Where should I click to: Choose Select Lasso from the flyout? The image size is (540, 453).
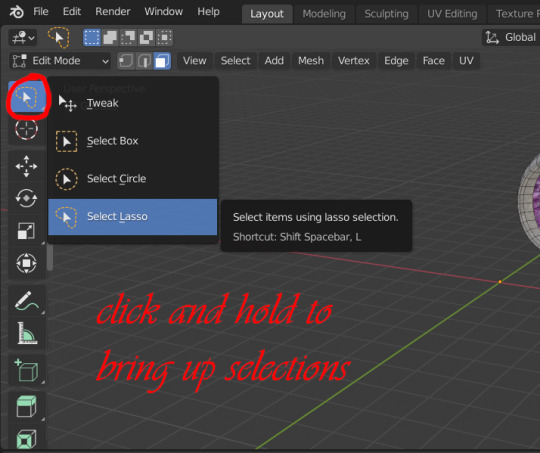(133, 217)
